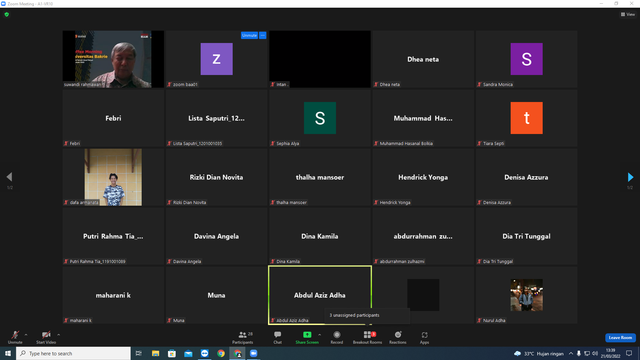
Task: Open video options arrow next to Start Video
Action: 58,335
